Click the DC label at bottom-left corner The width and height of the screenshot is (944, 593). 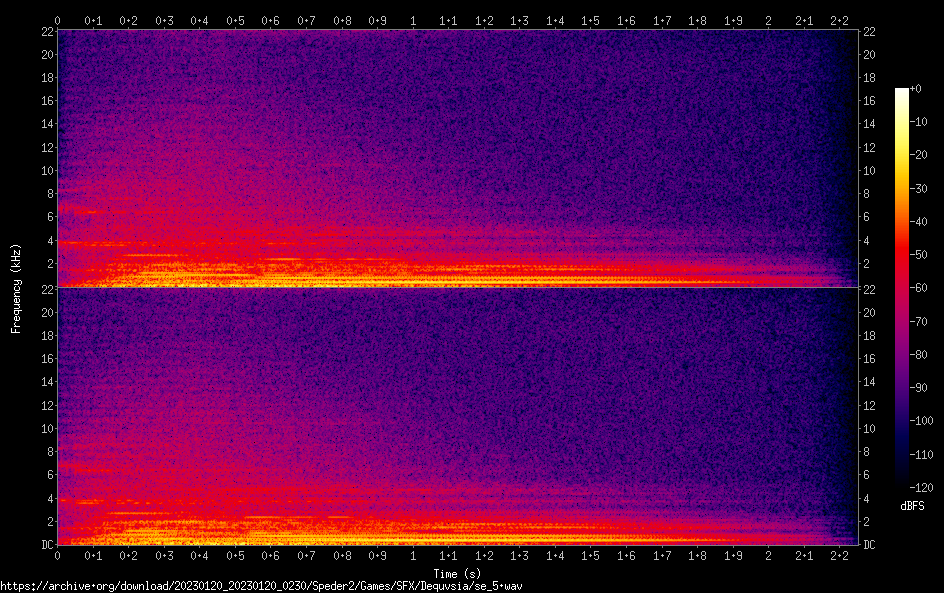tap(46, 544)
